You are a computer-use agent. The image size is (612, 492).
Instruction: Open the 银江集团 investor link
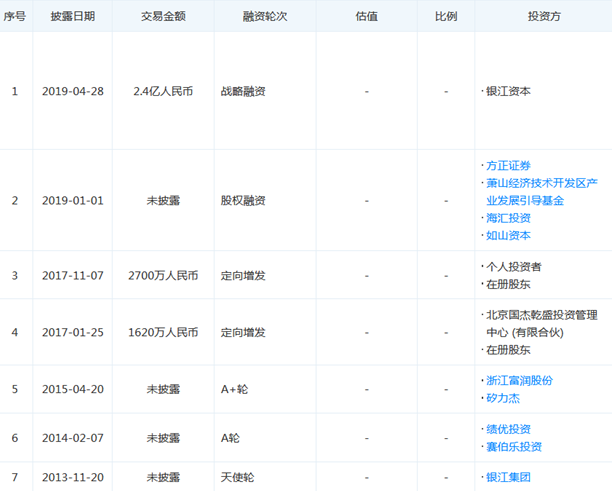(x=508, y=478)
